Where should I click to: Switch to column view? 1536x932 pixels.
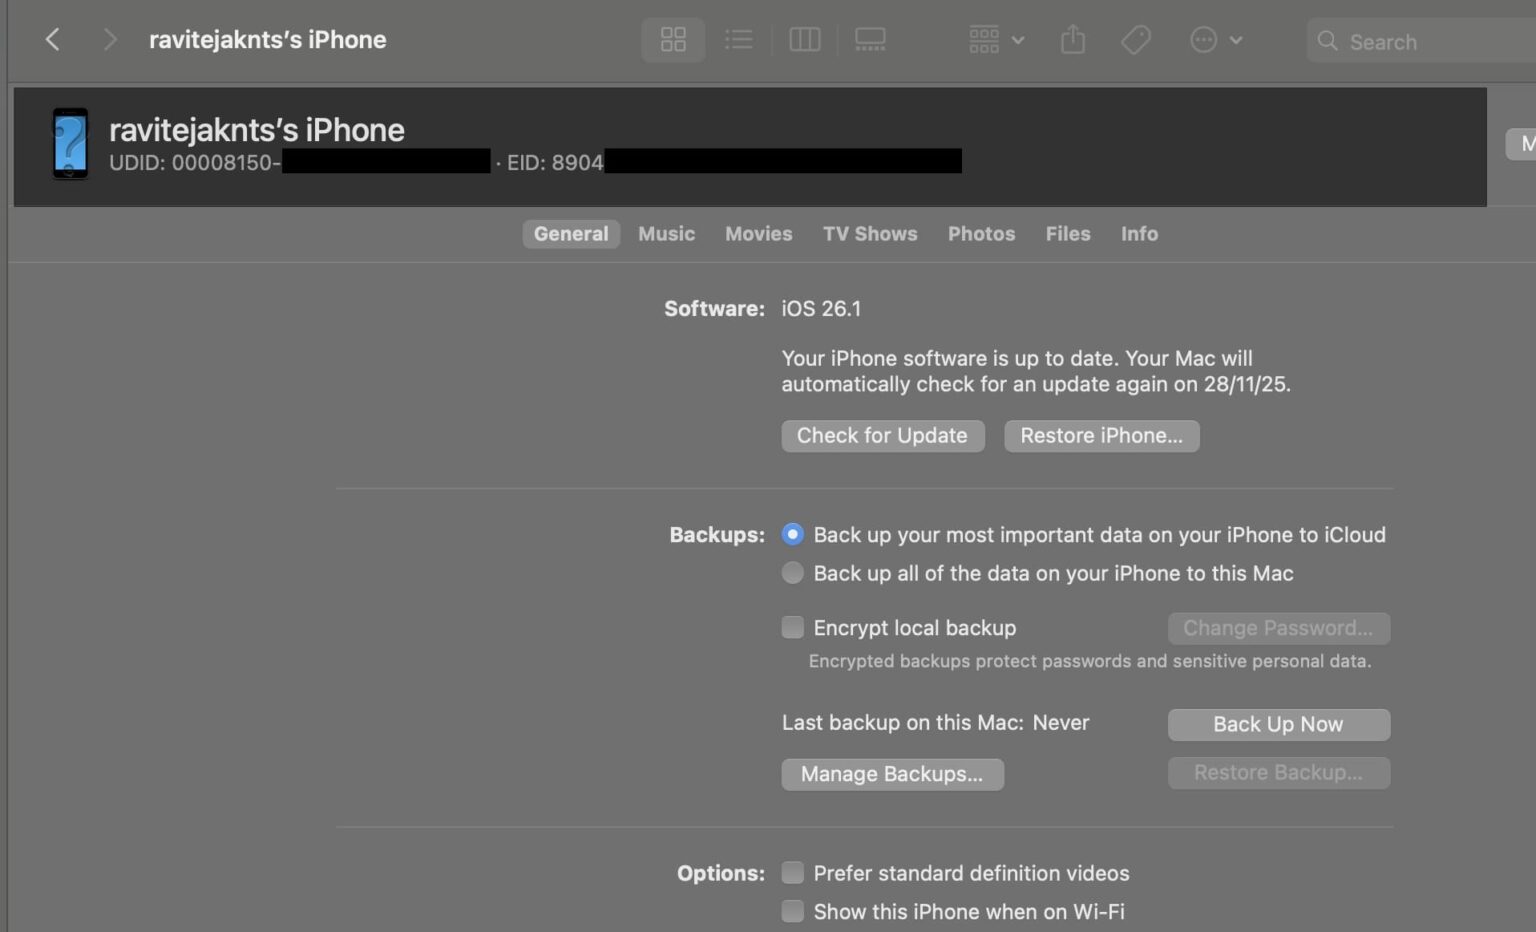point(805,39)
